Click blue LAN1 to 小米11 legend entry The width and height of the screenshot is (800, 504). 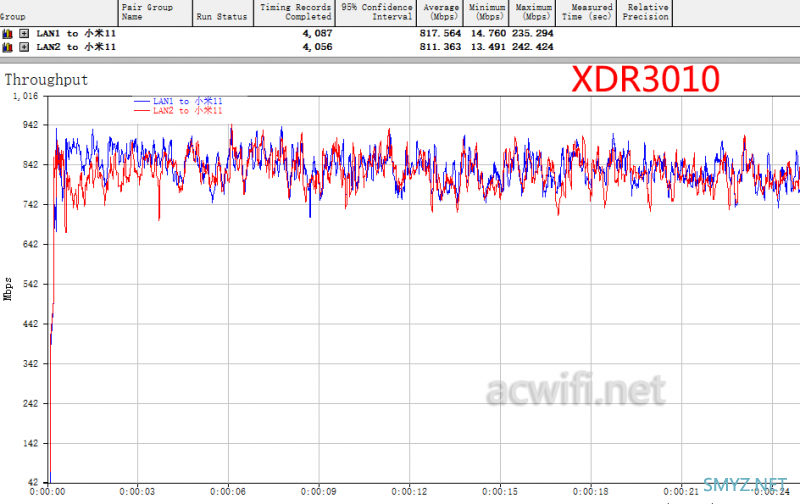point(178,101)
